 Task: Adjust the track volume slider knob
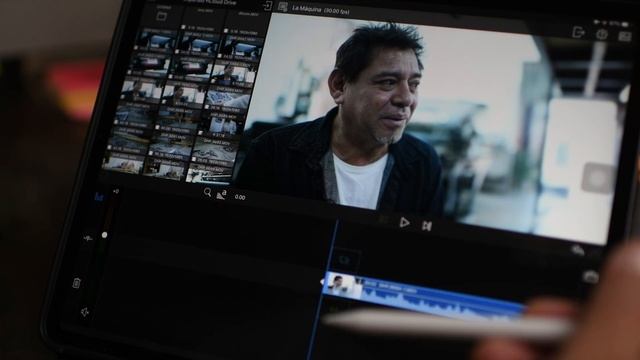104,235
